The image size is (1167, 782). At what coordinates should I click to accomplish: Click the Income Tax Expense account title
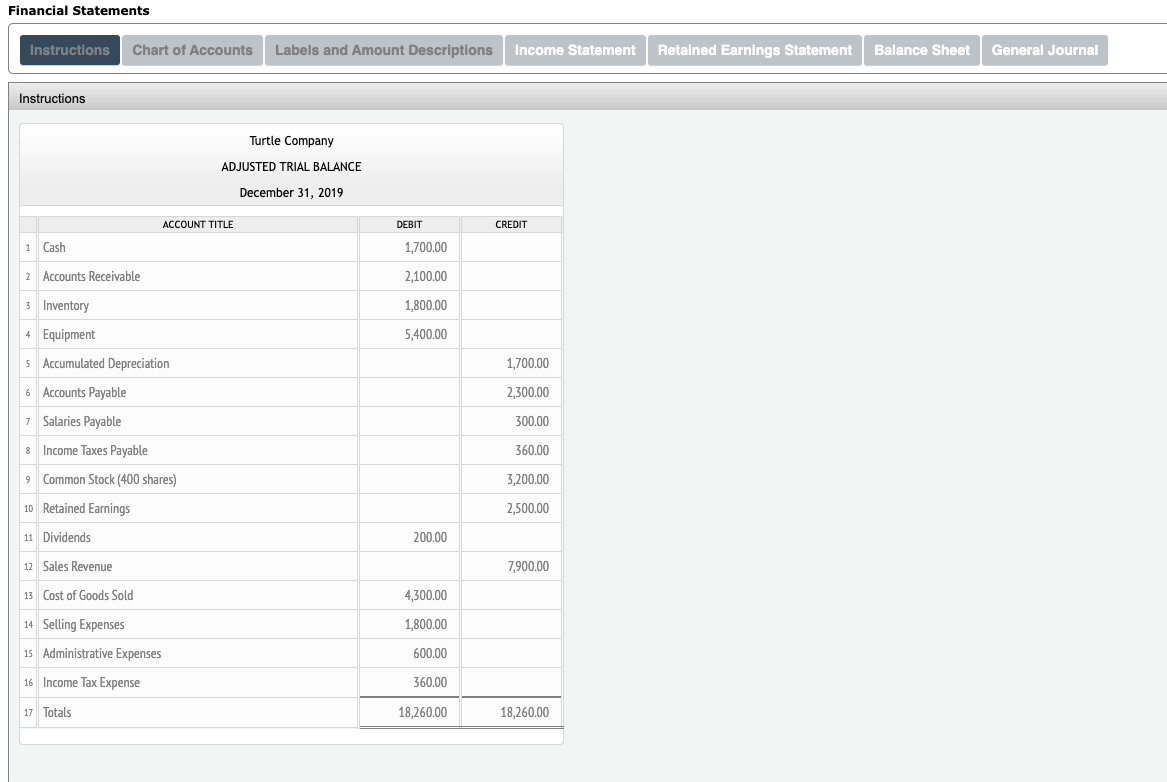click(91, 682)
